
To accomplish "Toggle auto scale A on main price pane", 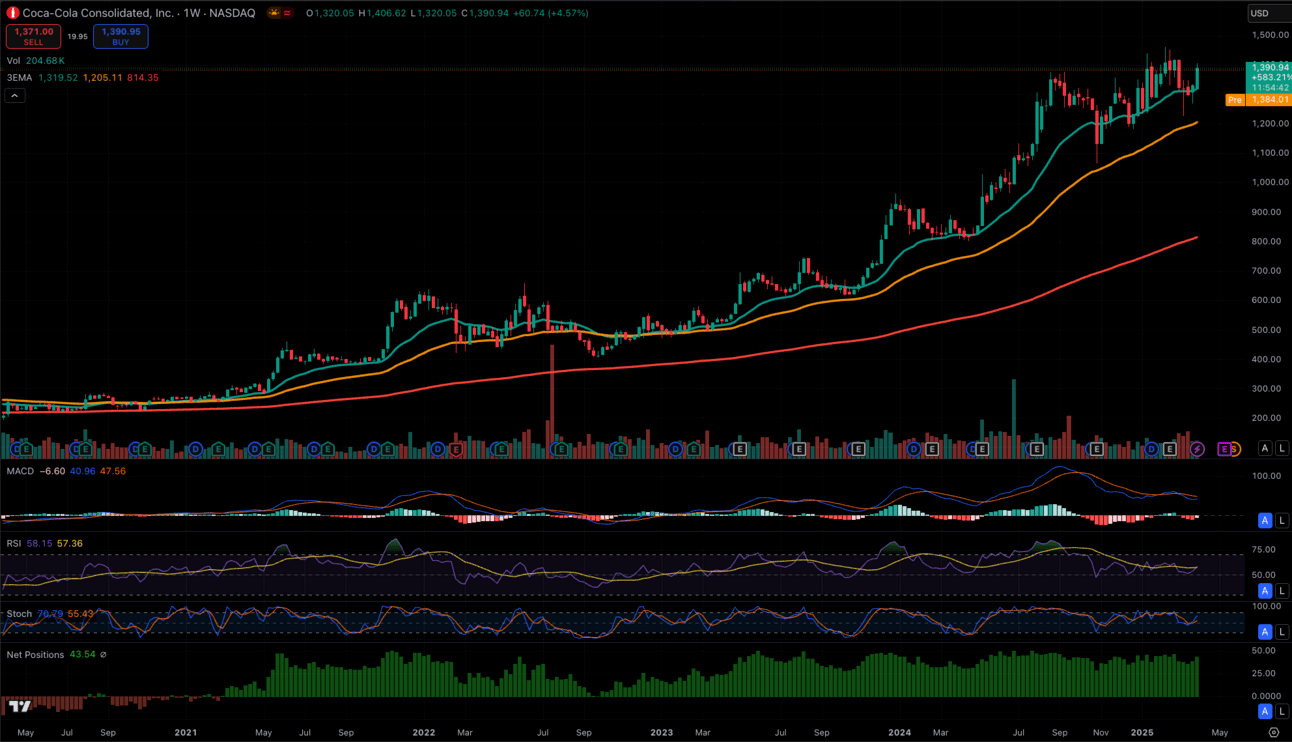I will [x=1265, y=448].
